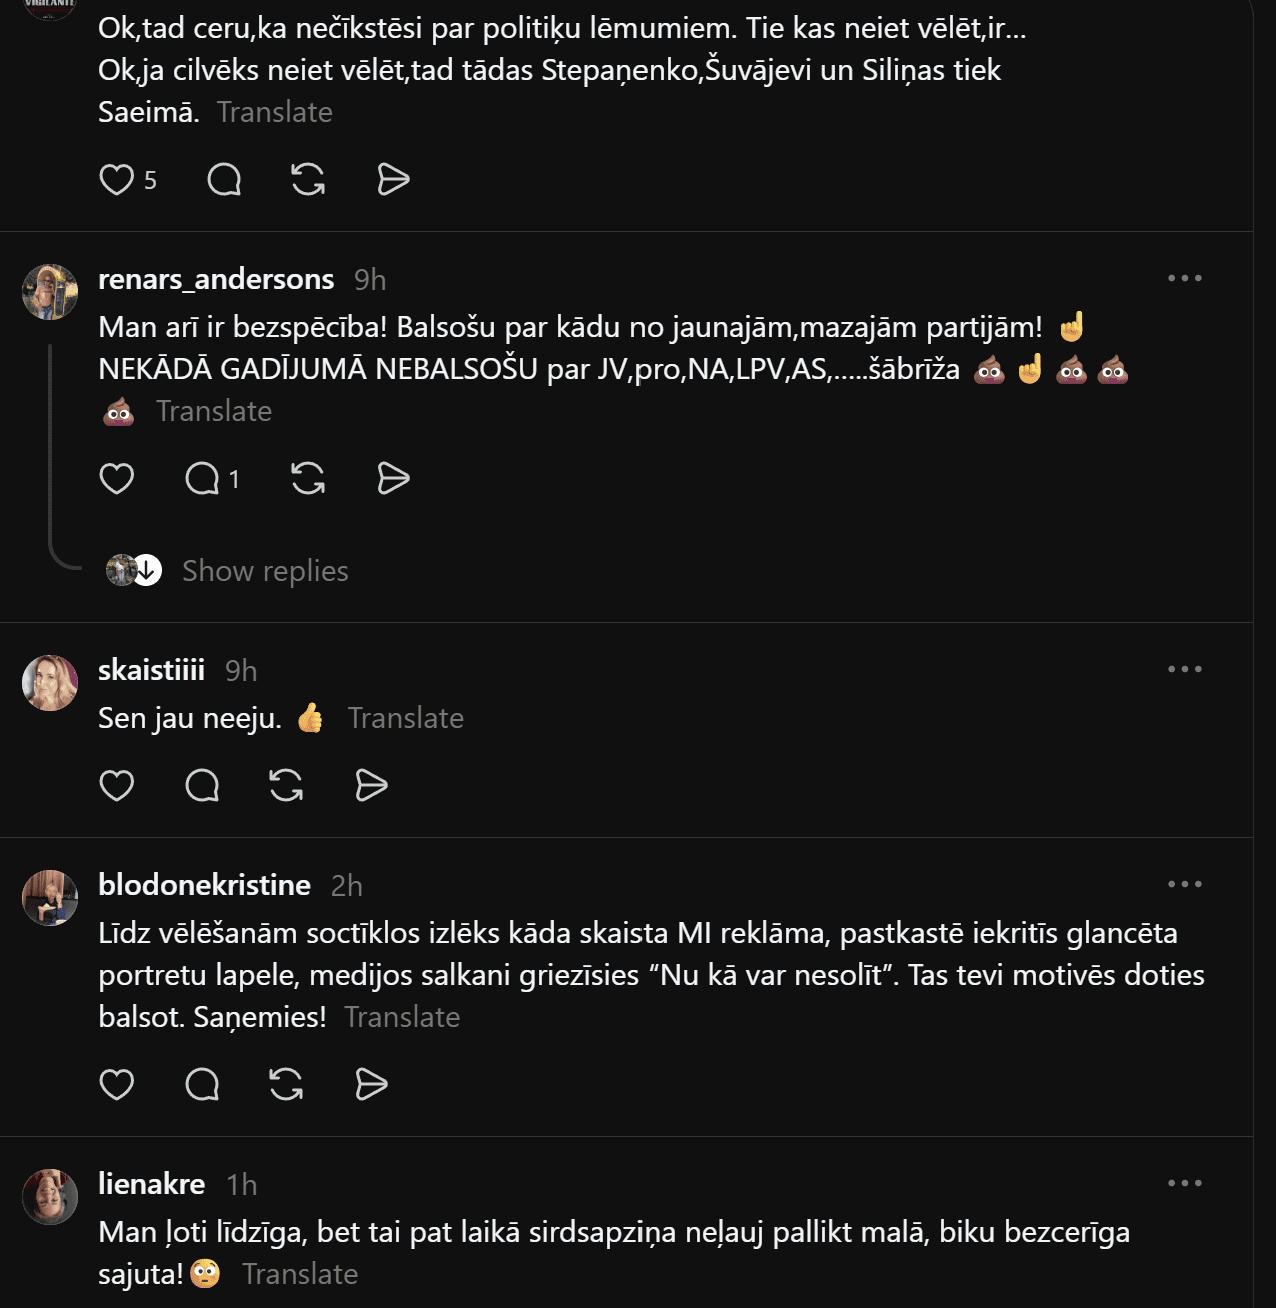
Task: Open blodonekristine's profile via username
Action: coord(204,885)
